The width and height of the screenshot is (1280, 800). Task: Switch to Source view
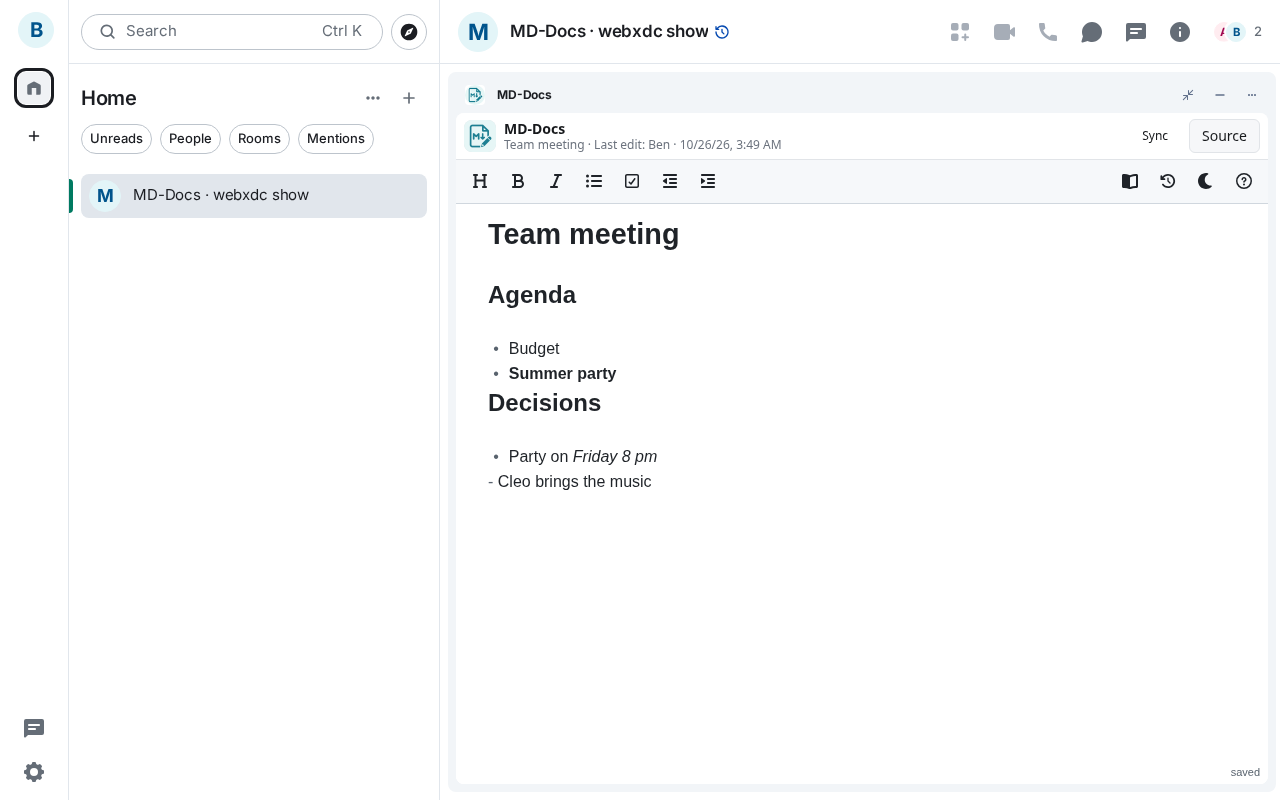click(1224, 136)
